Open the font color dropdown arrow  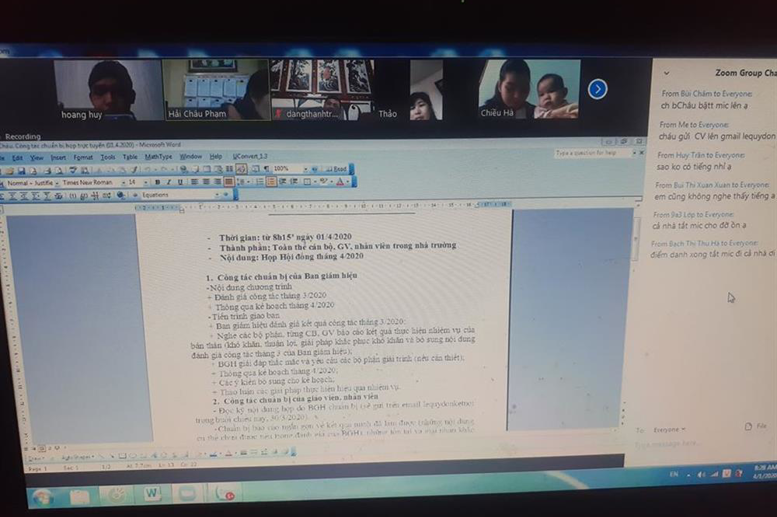click(x=348, y=181)
